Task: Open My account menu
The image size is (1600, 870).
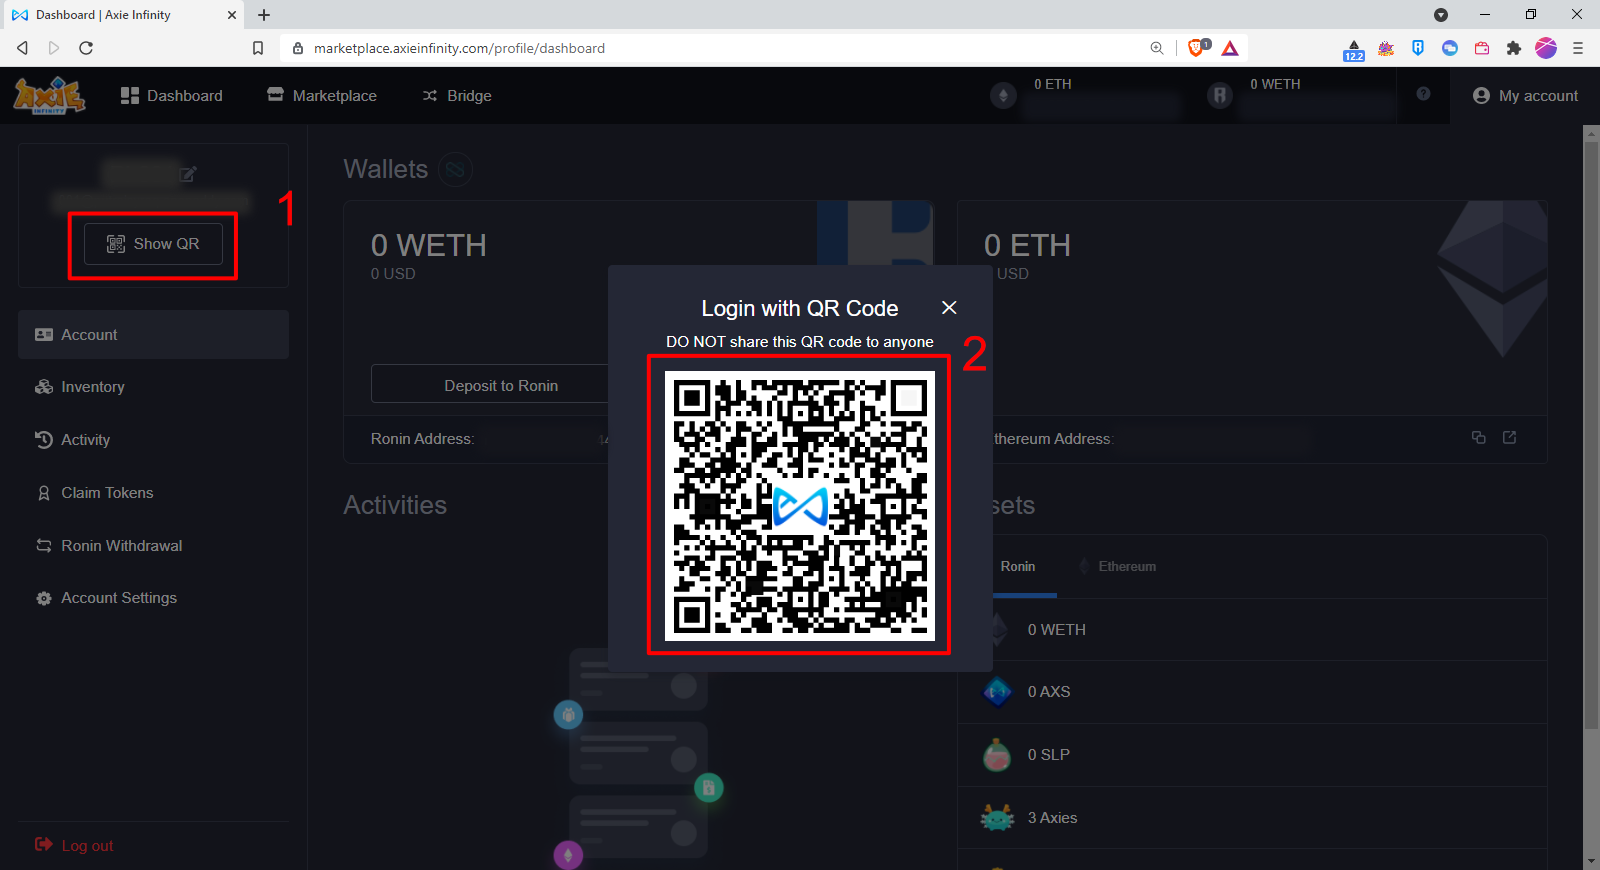Action: 1525,96
